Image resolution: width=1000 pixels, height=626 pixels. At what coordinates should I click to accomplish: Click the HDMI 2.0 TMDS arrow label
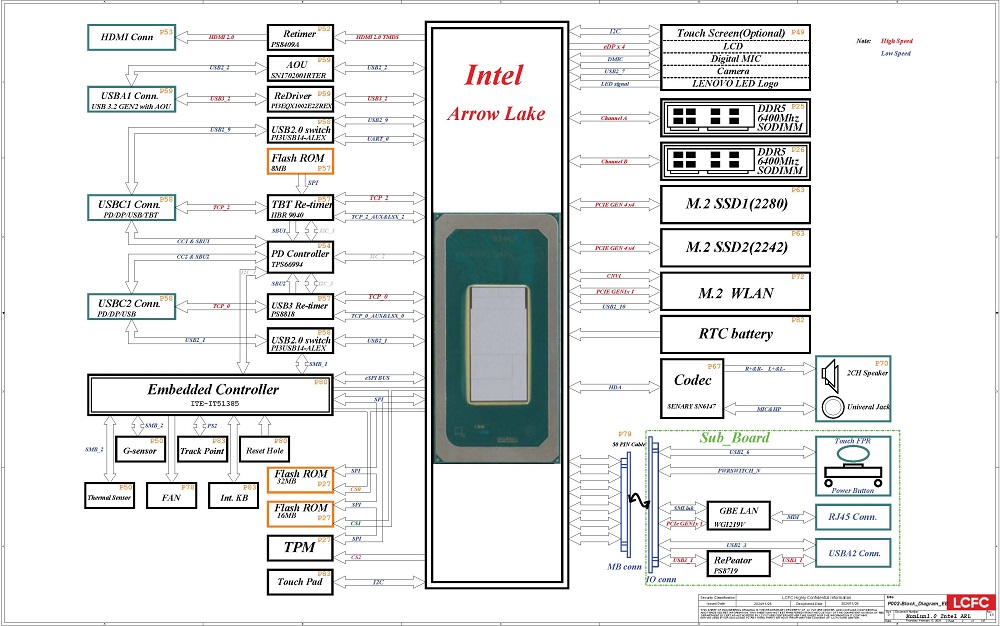click(x=378, y=38)
